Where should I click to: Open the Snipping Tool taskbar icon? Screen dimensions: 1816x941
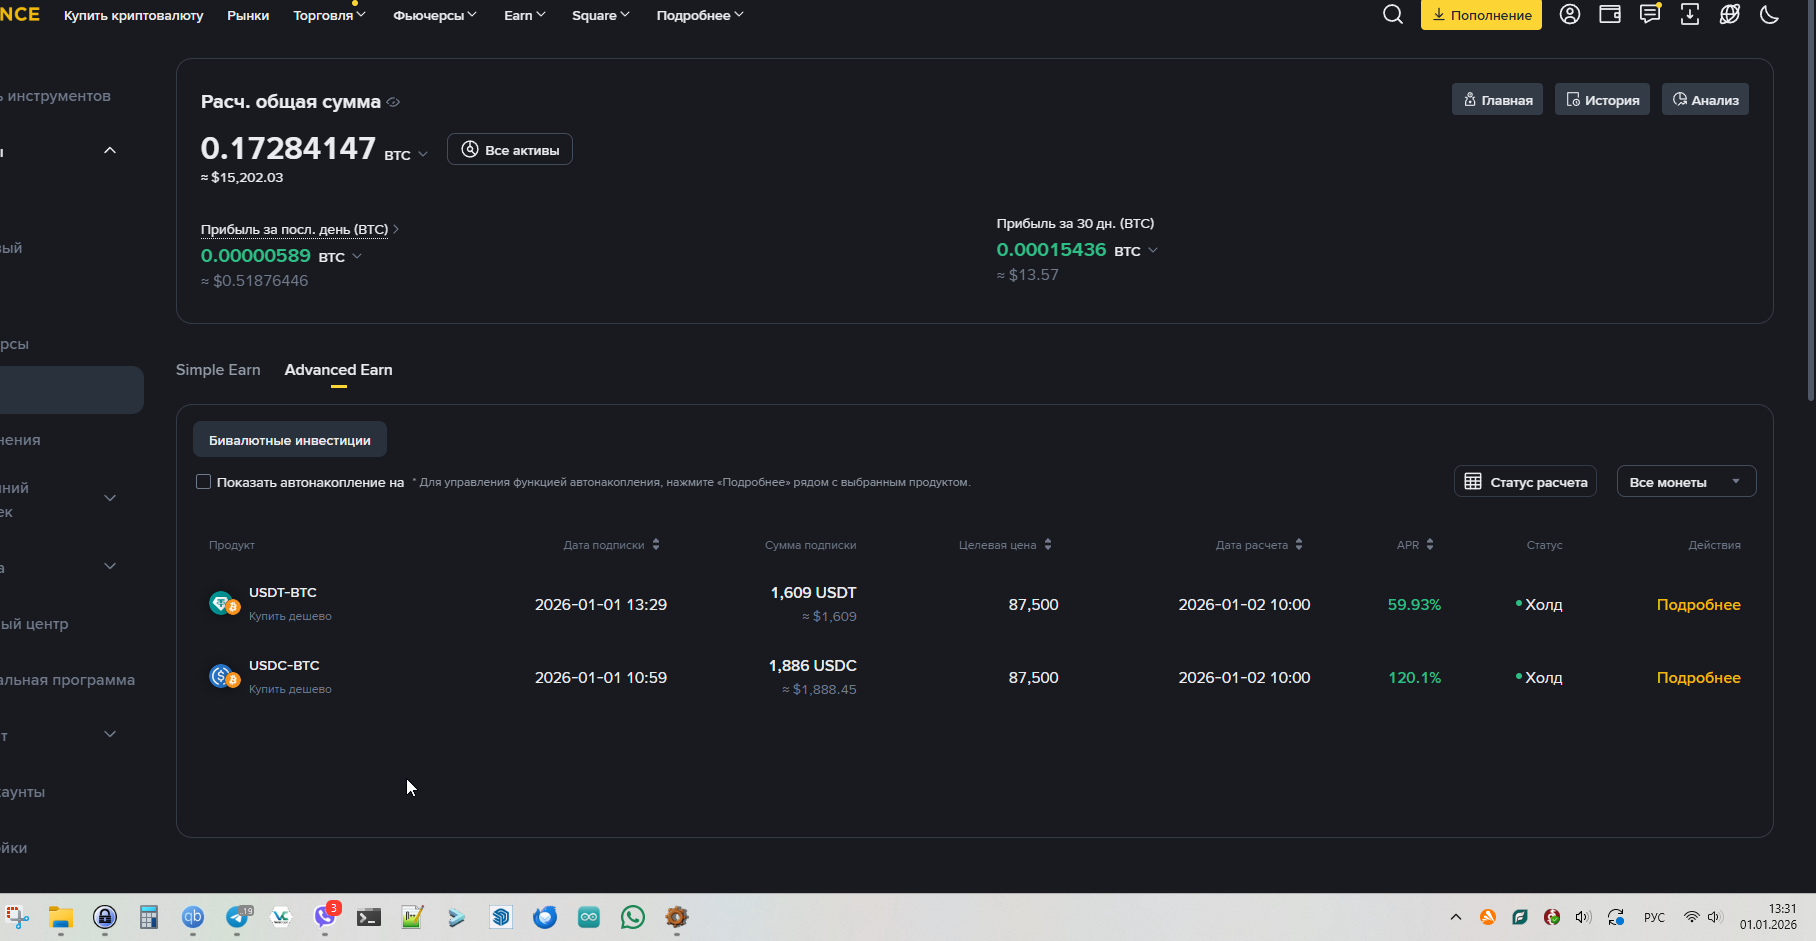17,917
